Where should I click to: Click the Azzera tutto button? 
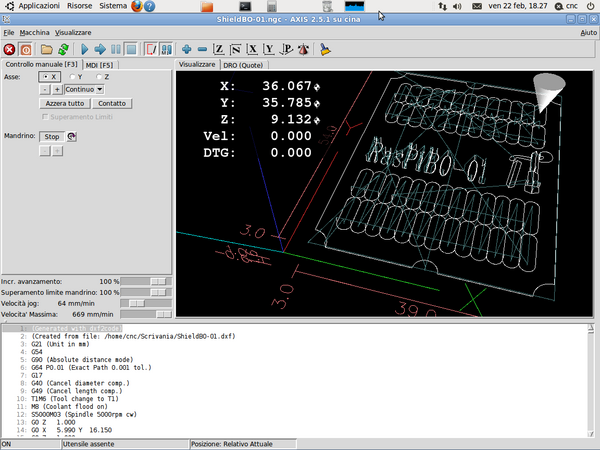(65, 103)
